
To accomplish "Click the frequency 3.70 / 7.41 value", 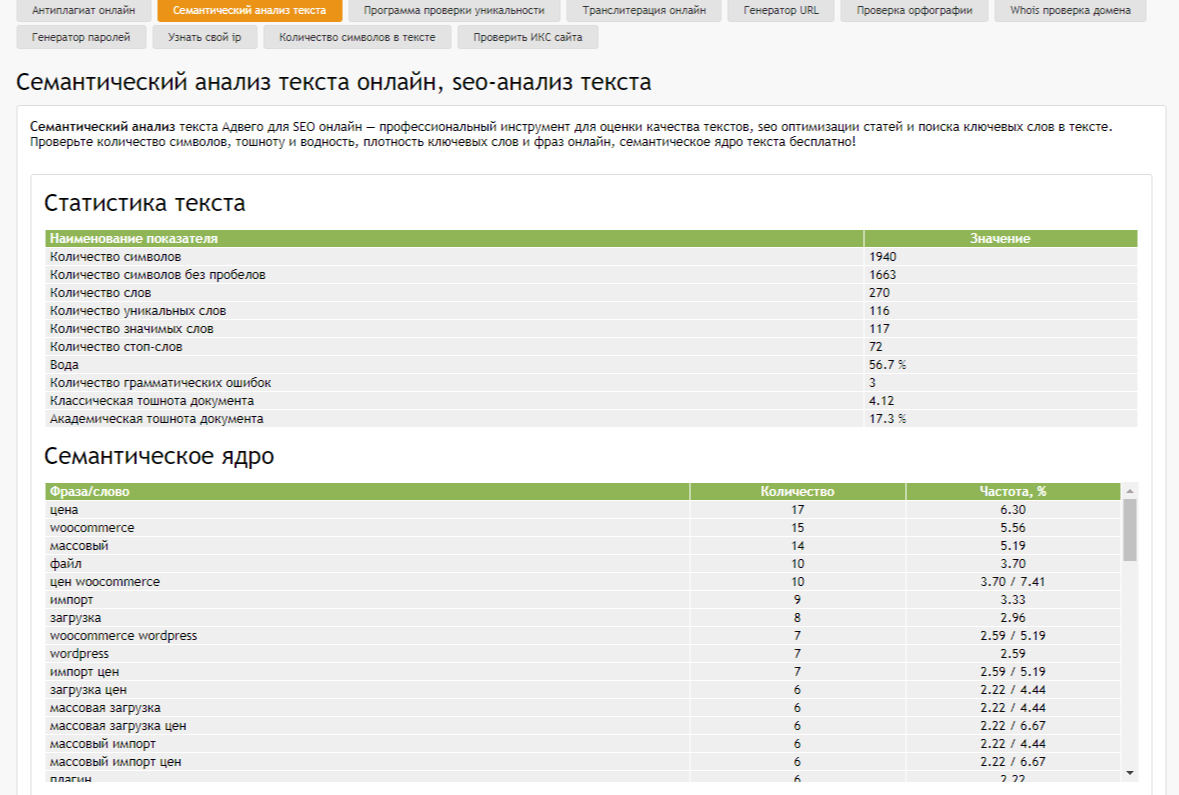I will pyautogui.click(x=1013, y=582).
